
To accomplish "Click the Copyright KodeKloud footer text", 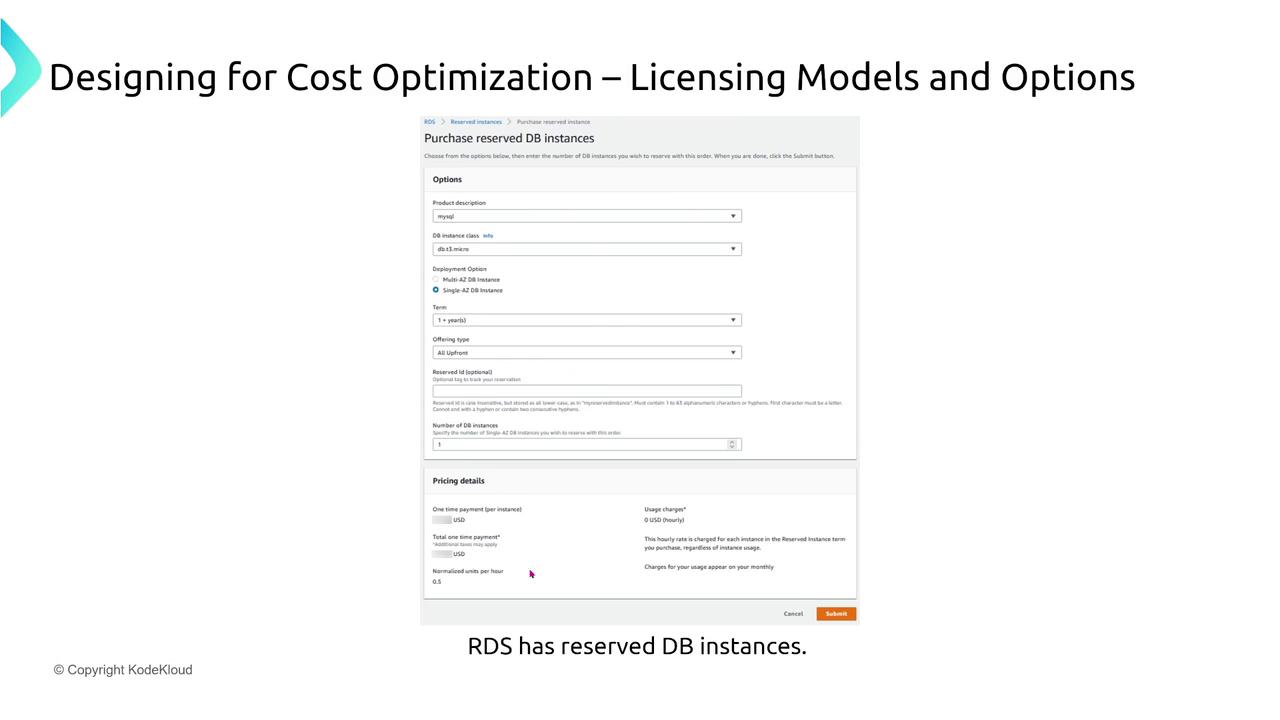I will click(x=123, y=670).
